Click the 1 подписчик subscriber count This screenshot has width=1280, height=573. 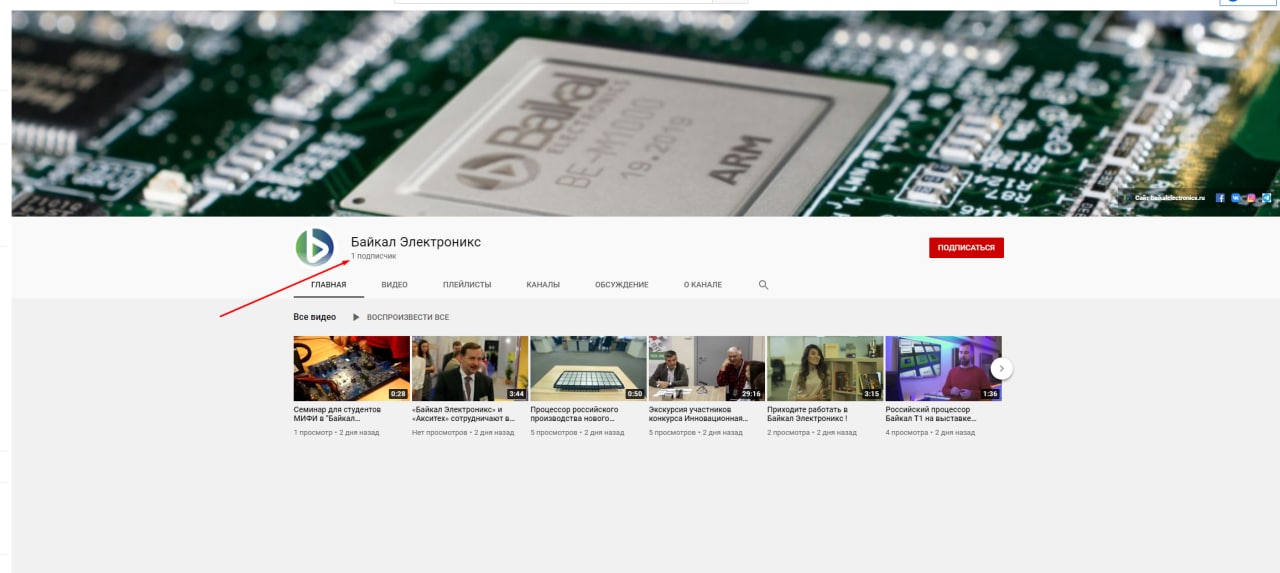click(x=373, y=257)
